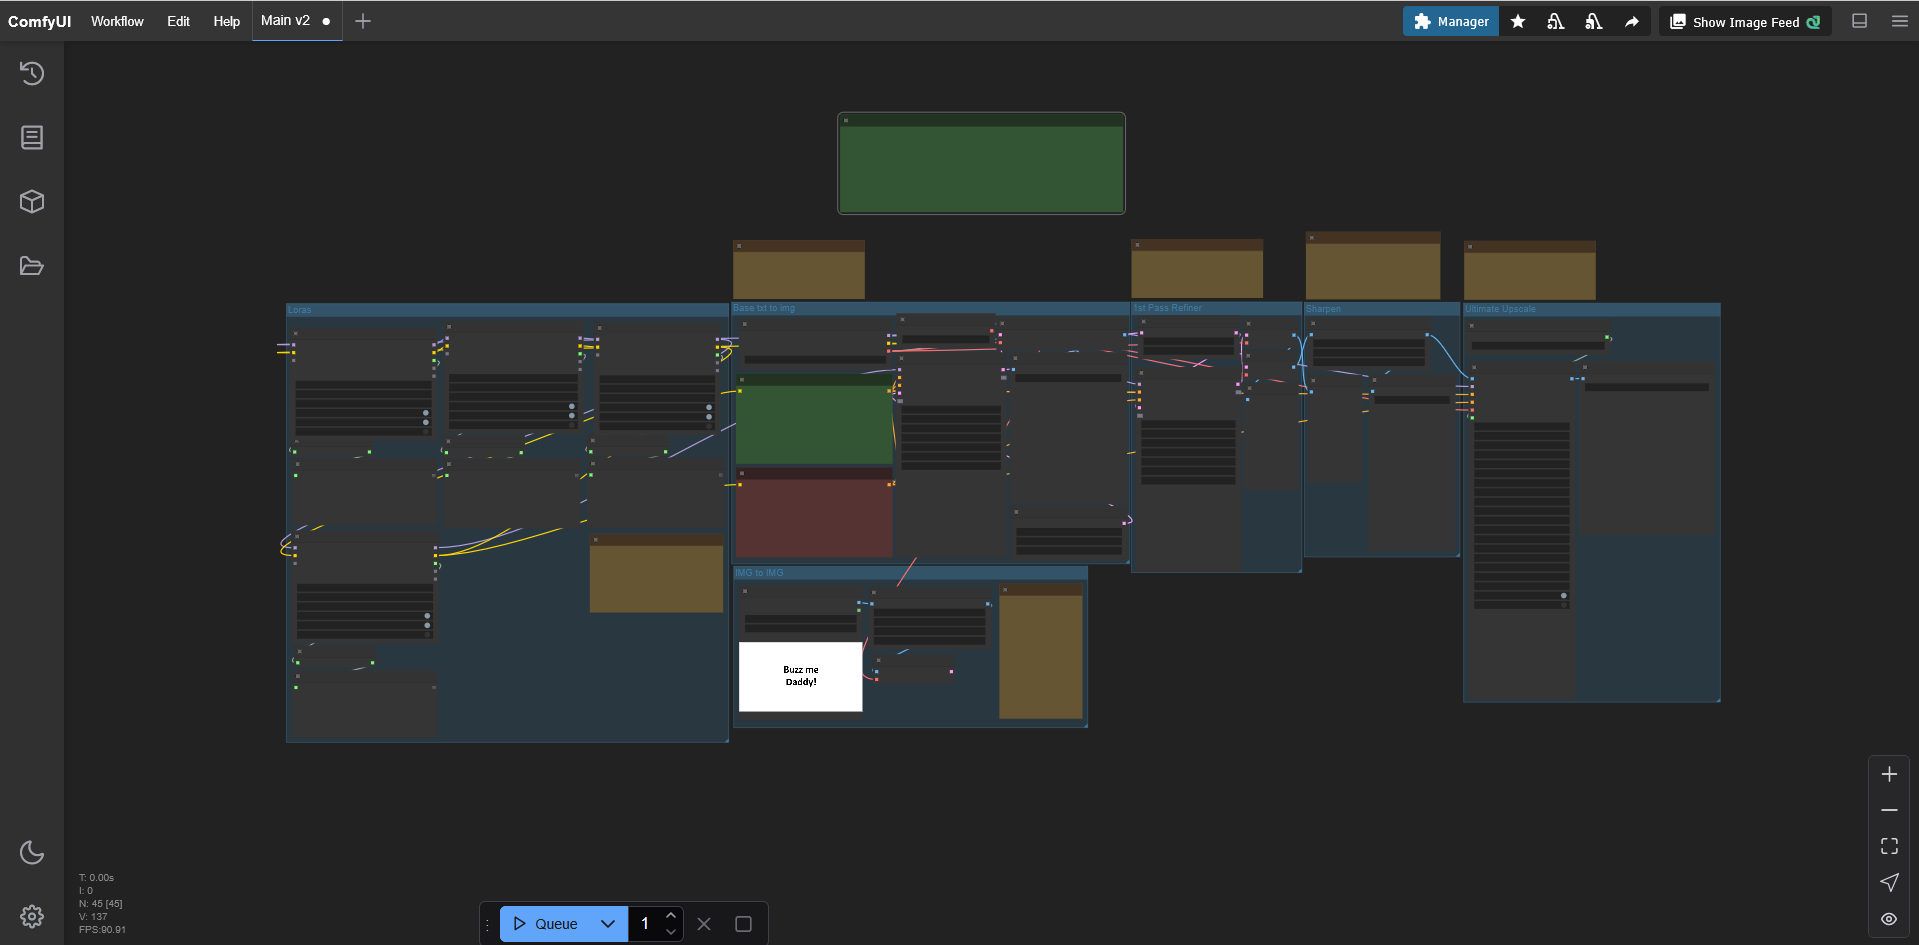The height and width of the screenshot is (945, 1919).
Task: Add a new workflow tab with plus
Action: click(x=363, y=21)
